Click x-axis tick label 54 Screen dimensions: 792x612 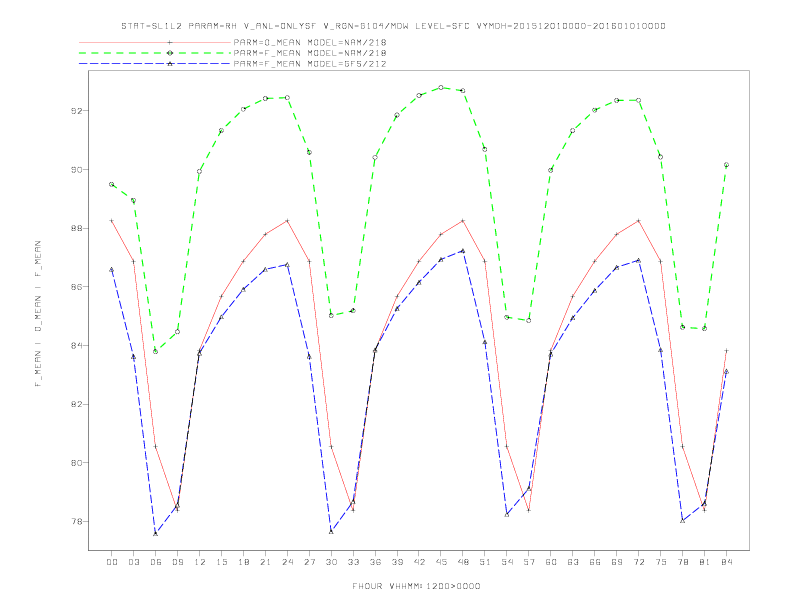pos(507,562)
